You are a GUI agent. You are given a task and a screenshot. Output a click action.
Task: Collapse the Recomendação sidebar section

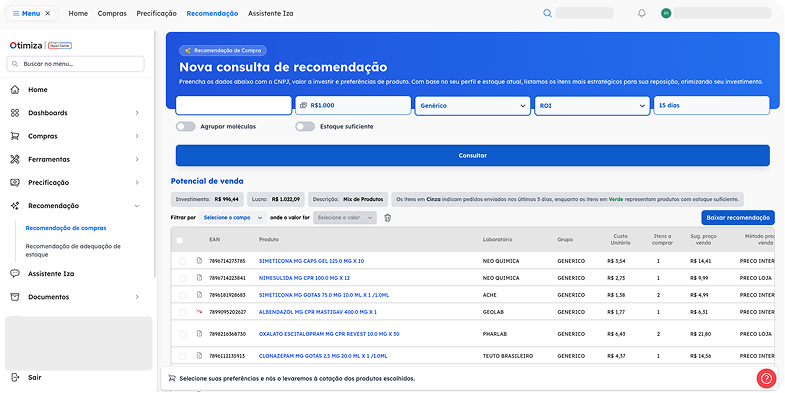tap(137, 206)
